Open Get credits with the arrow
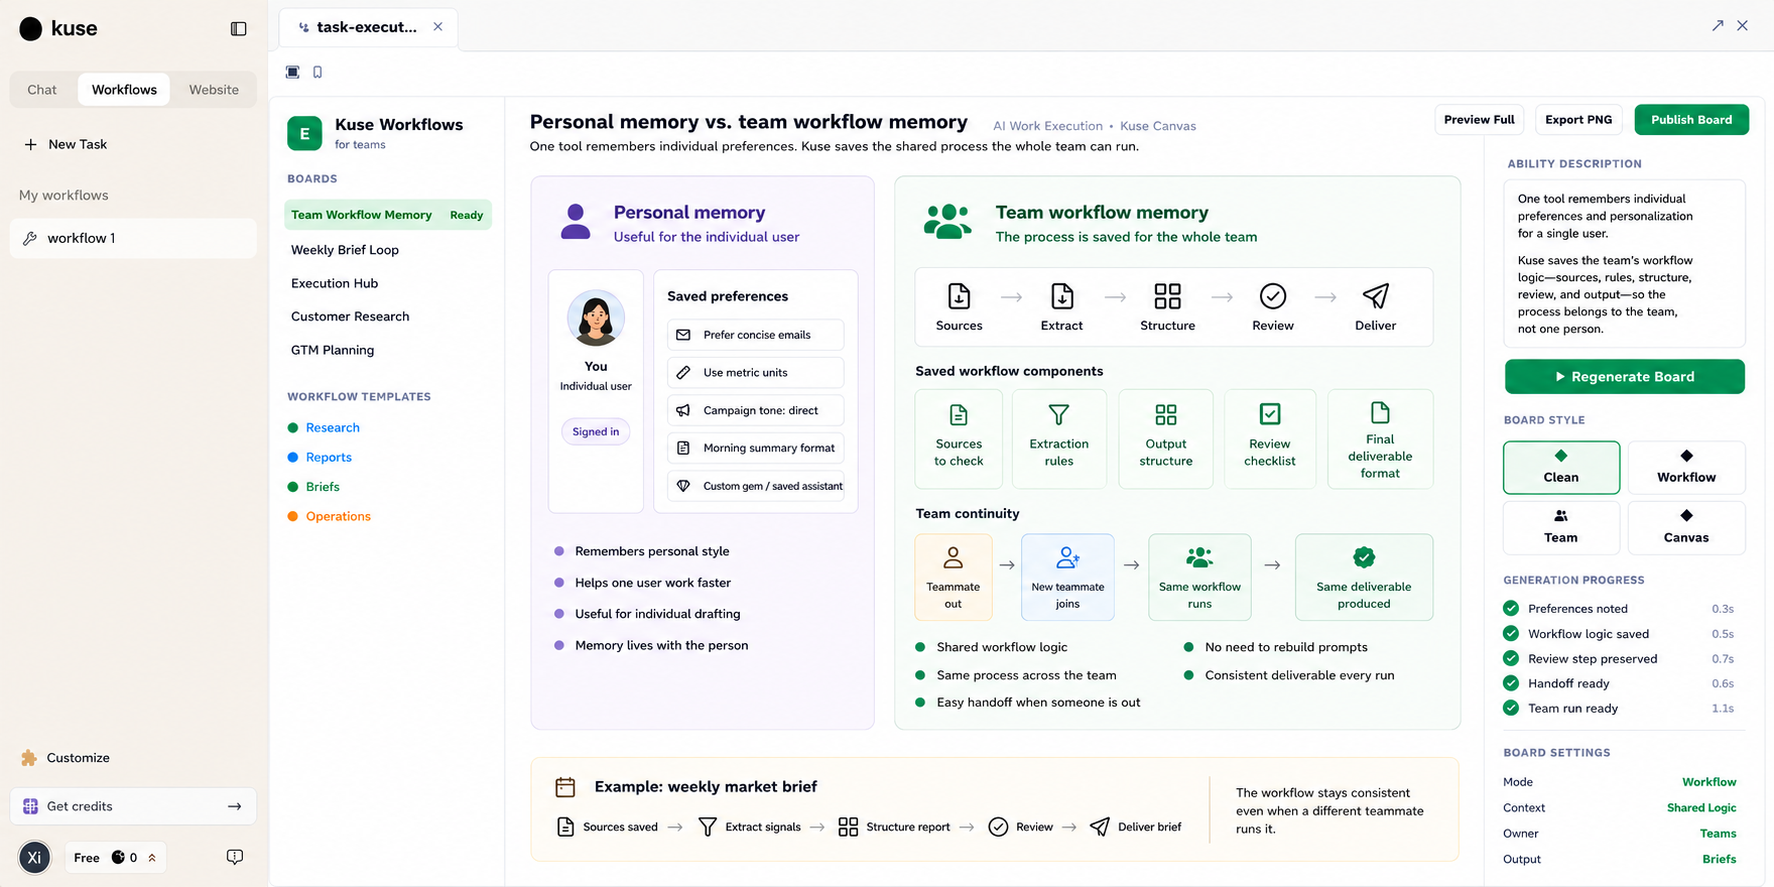This screenshot has height=887, width=1774. tap(234, 806)
